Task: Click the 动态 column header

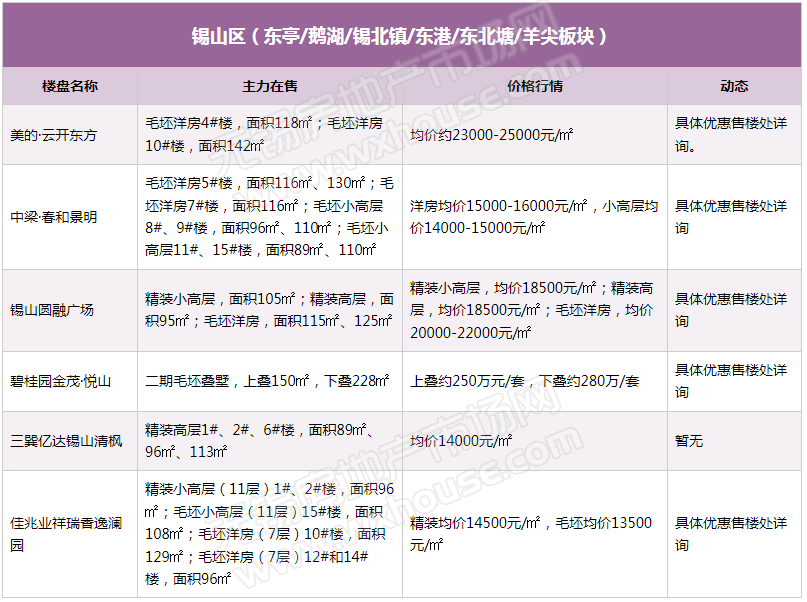Action: tap(734, 87)
